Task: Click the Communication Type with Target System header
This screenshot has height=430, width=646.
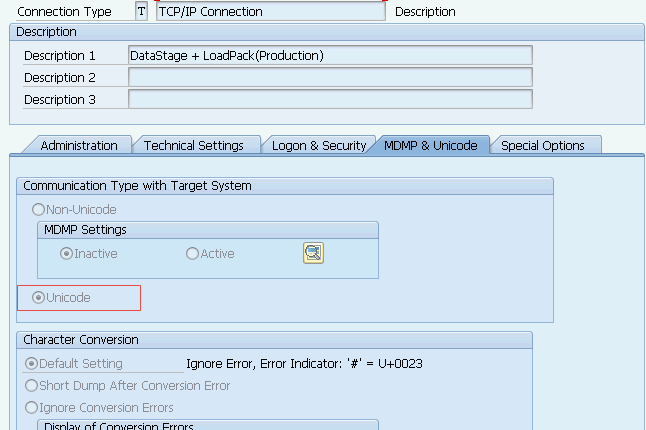Action: [x=285, y=186]
